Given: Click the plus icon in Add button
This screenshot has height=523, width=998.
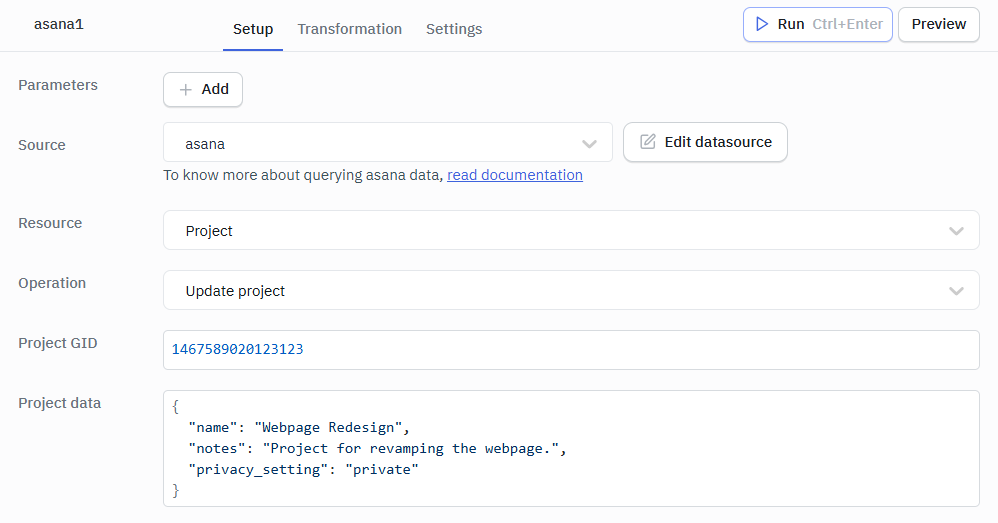Looking at the screenshot, I should coord(185,90).
